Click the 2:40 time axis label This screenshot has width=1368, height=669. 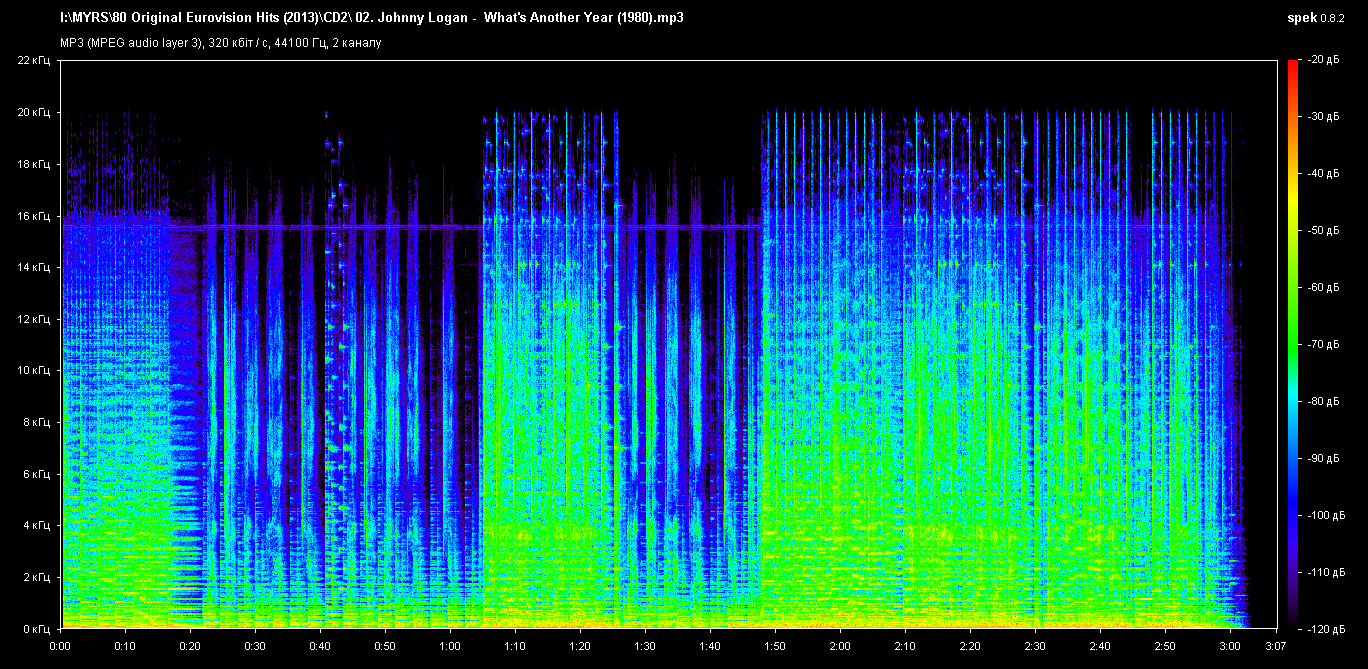pyautogui.click(x=1100, y=646)
